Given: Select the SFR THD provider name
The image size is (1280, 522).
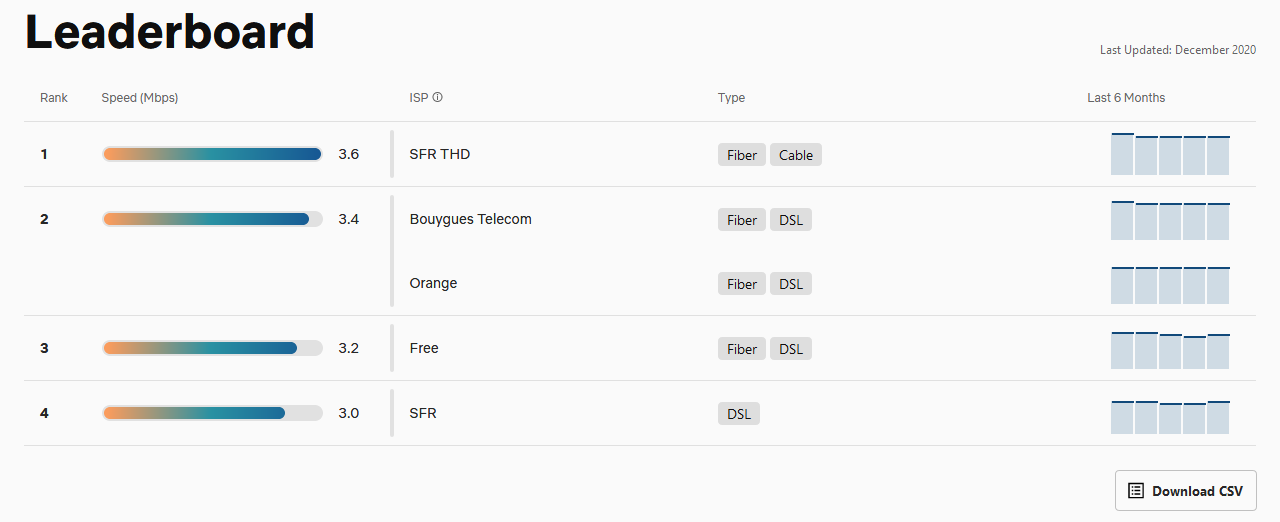Looking at the screenshot, I should (x=439, y=154).
